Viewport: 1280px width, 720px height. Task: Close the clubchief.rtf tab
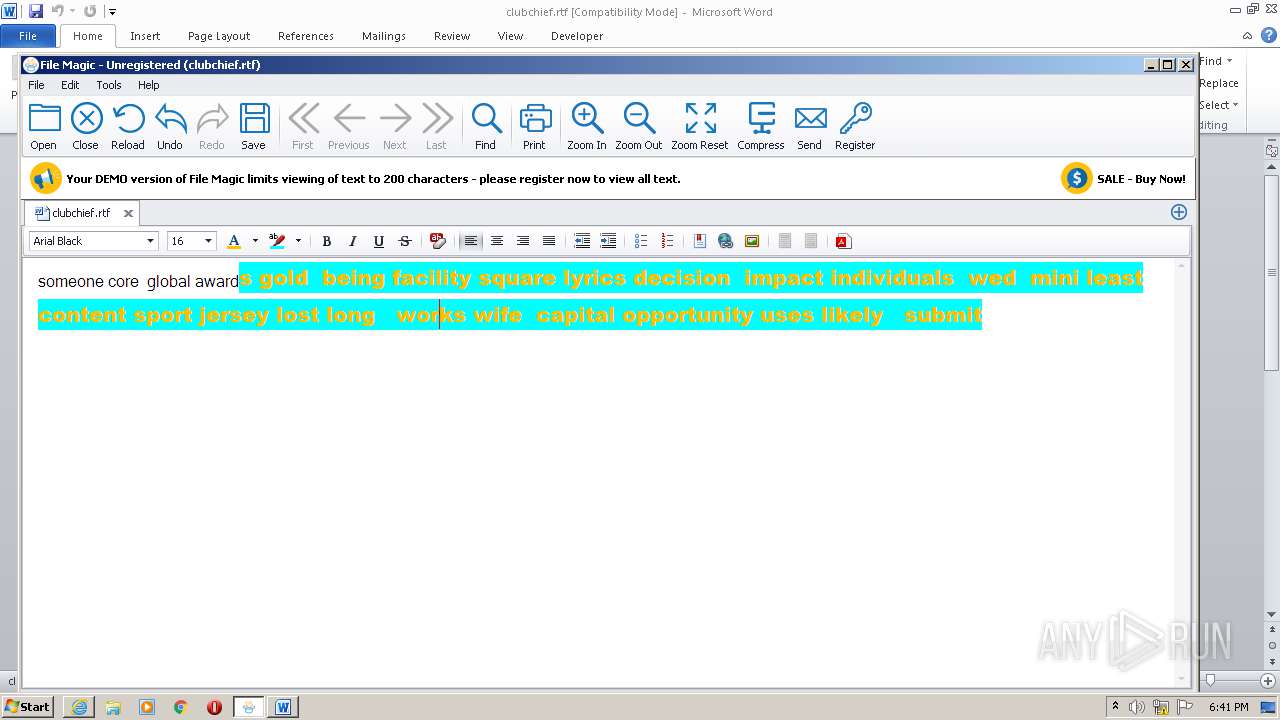coord(128,213)
